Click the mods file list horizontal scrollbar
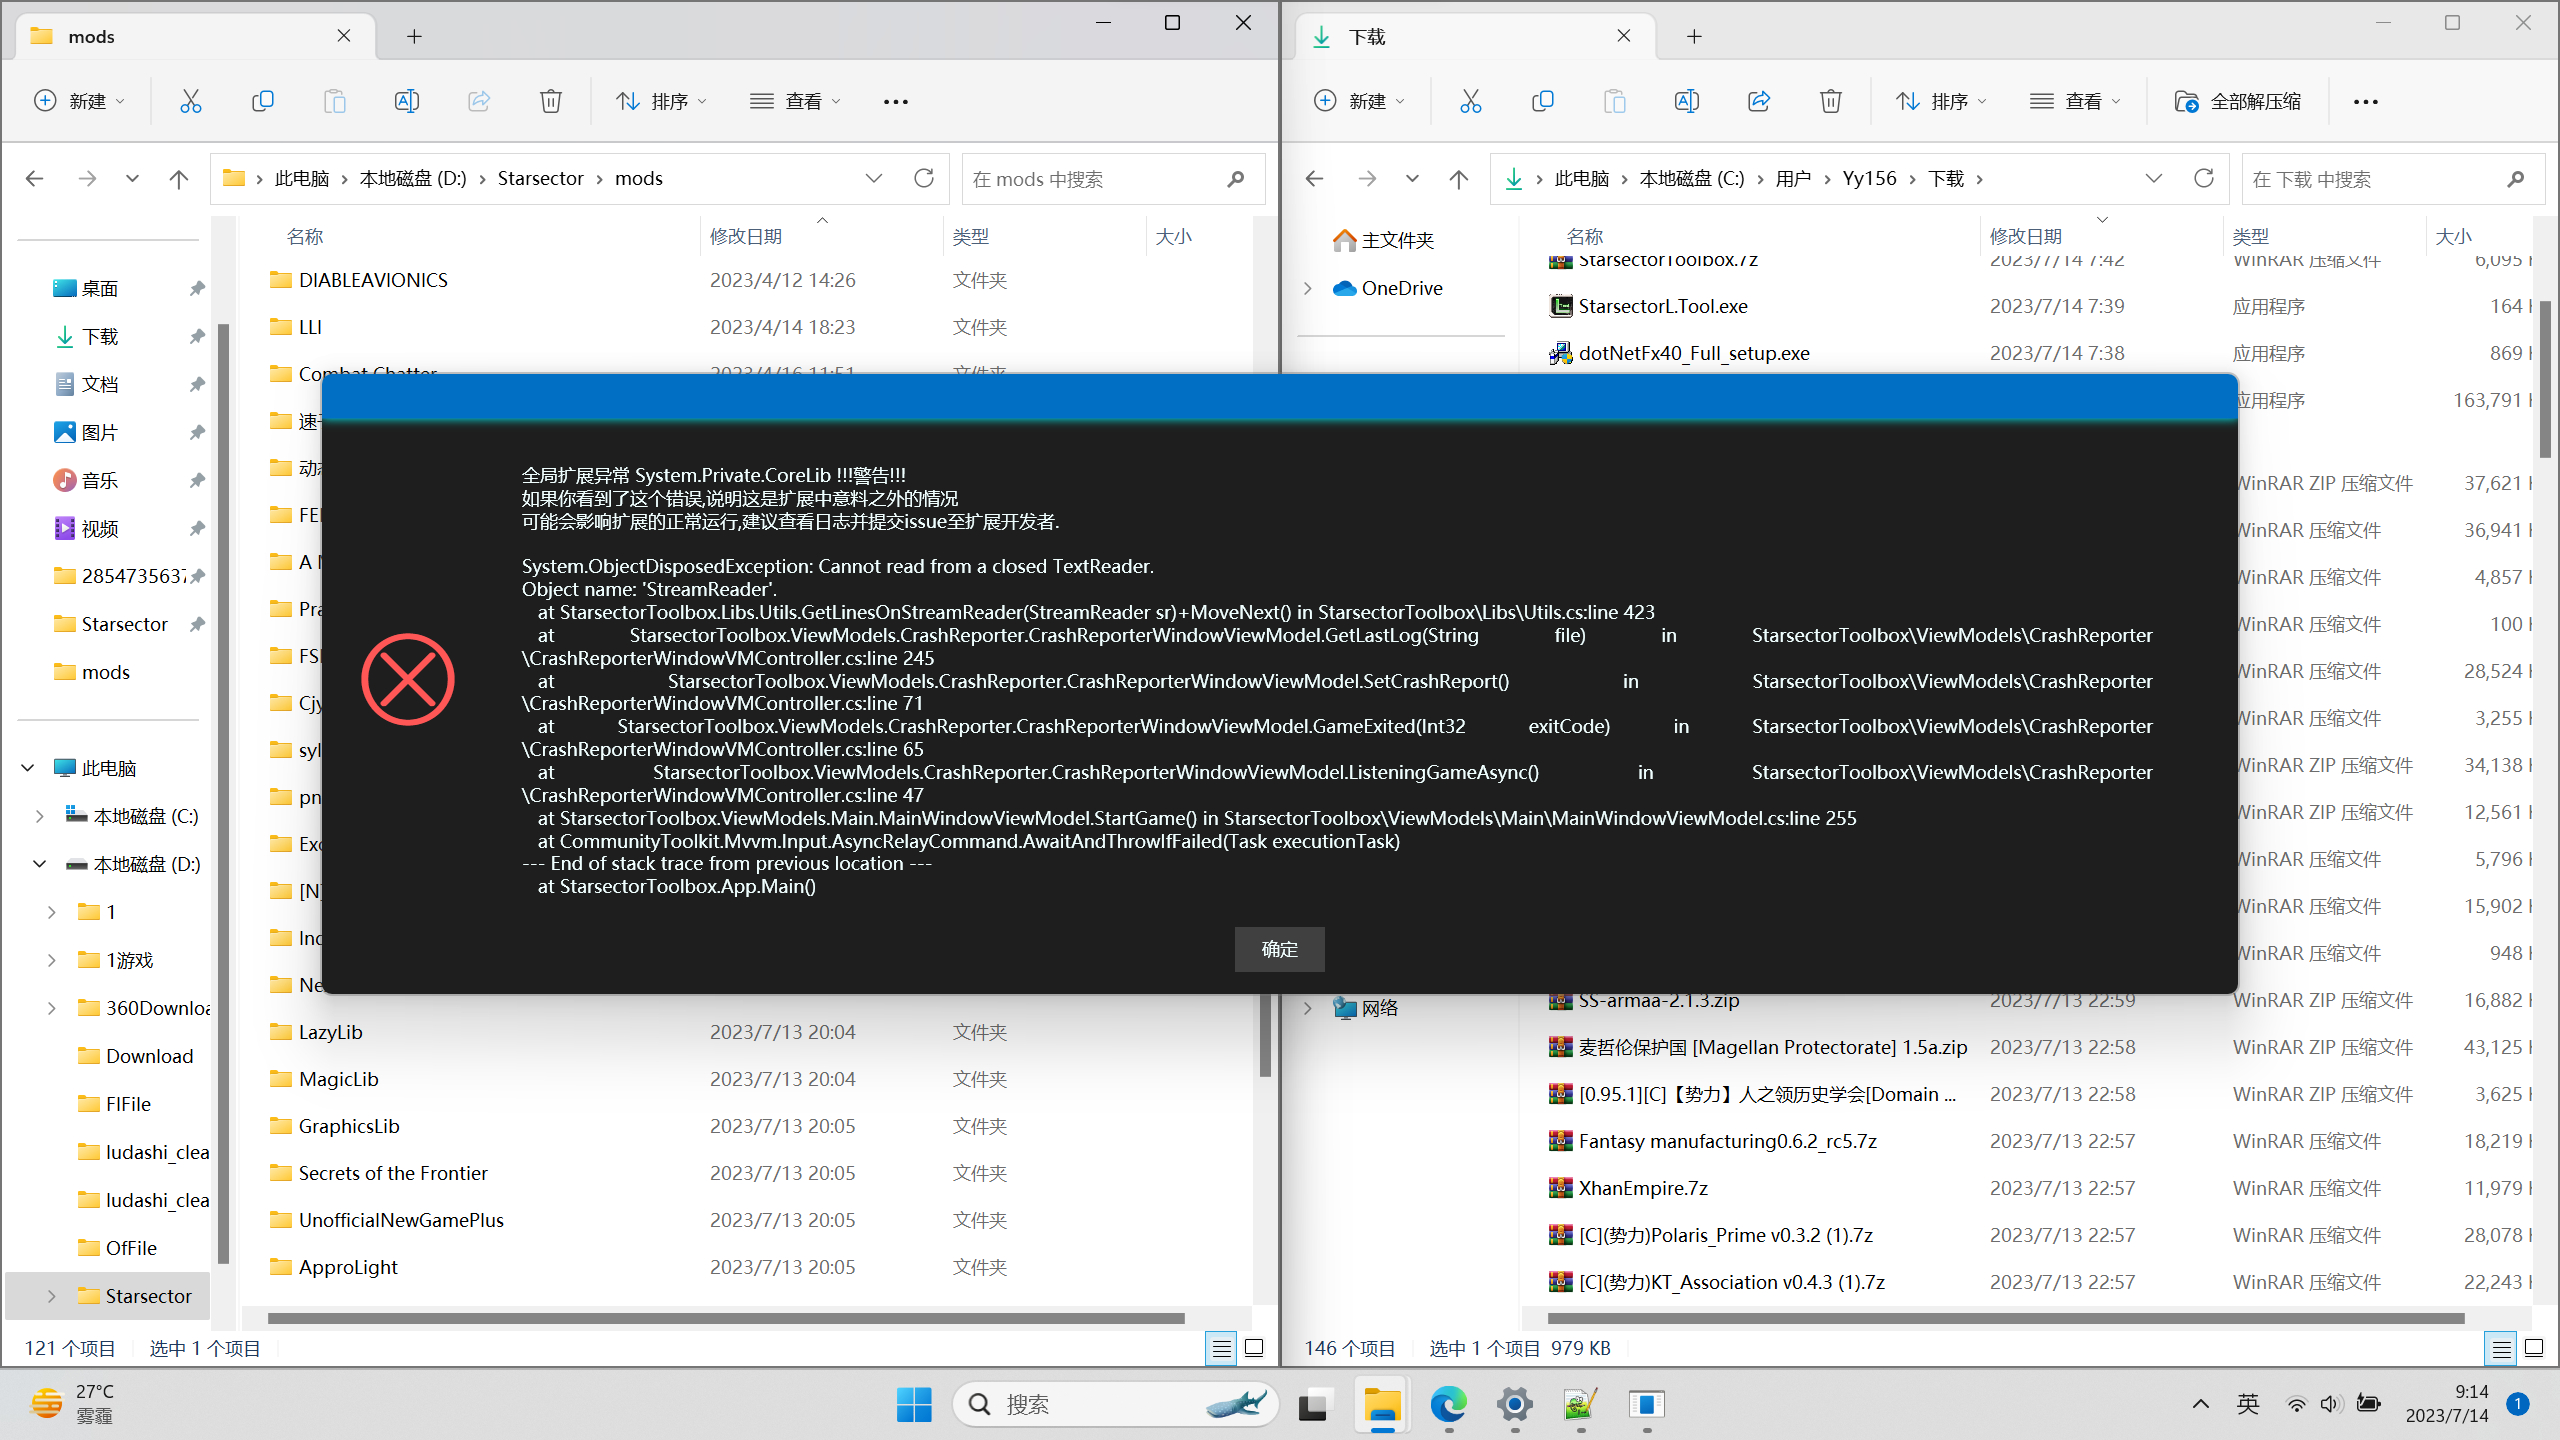The width and height of the screenshot is (2560, 1440). point(726,1318)
